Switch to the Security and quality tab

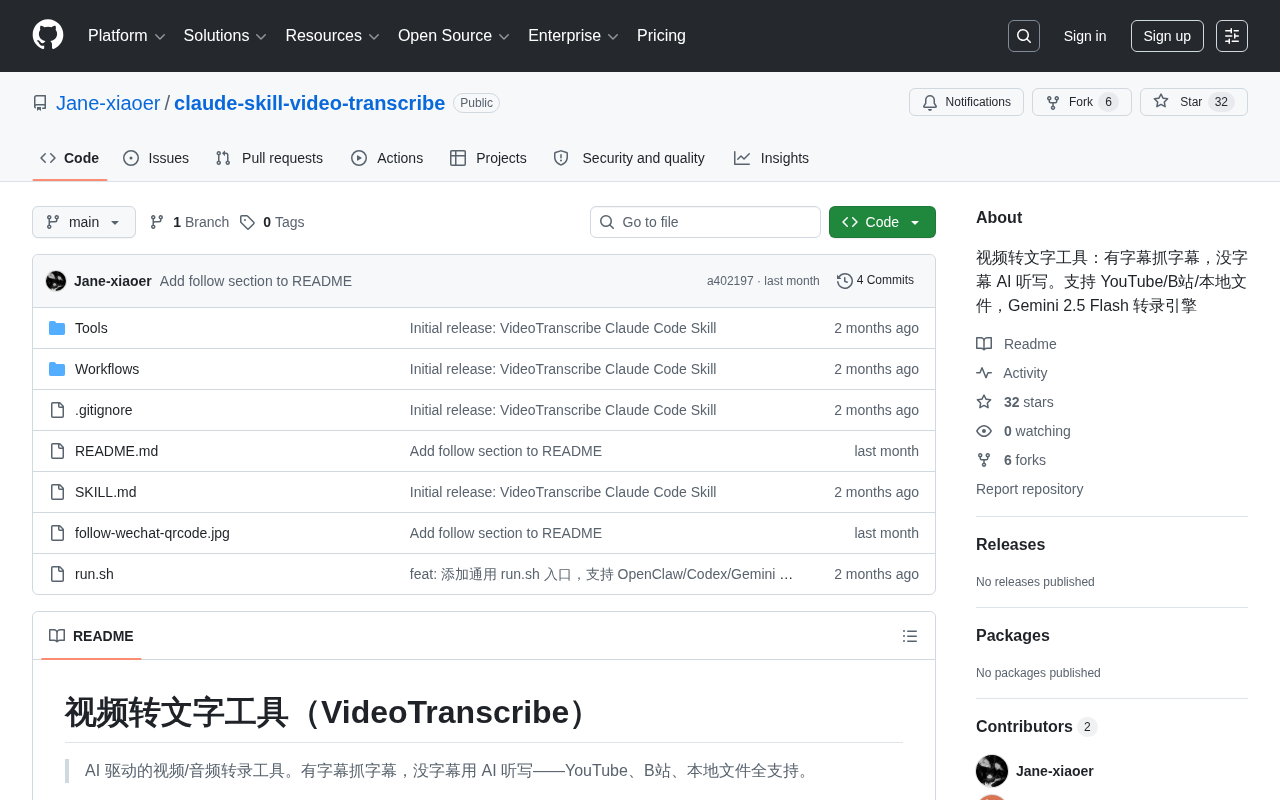(x=629, y=158)
